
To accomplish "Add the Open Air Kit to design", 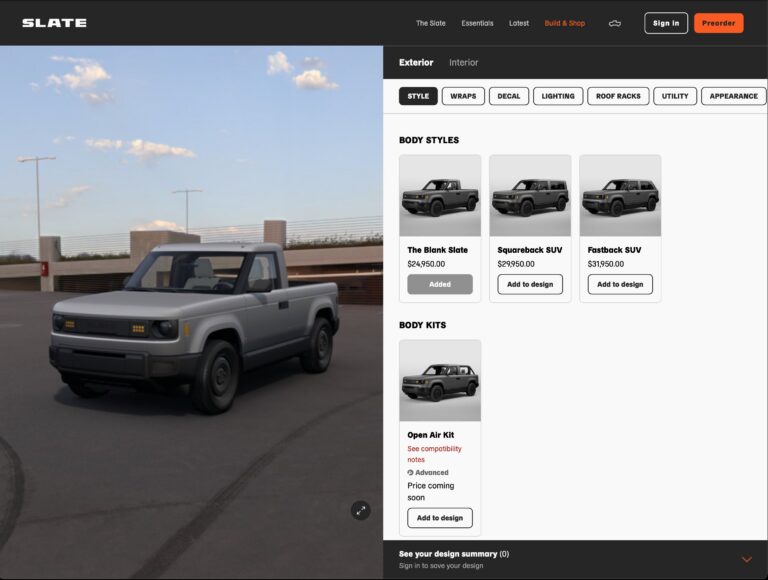I will (x=440, y=518).
